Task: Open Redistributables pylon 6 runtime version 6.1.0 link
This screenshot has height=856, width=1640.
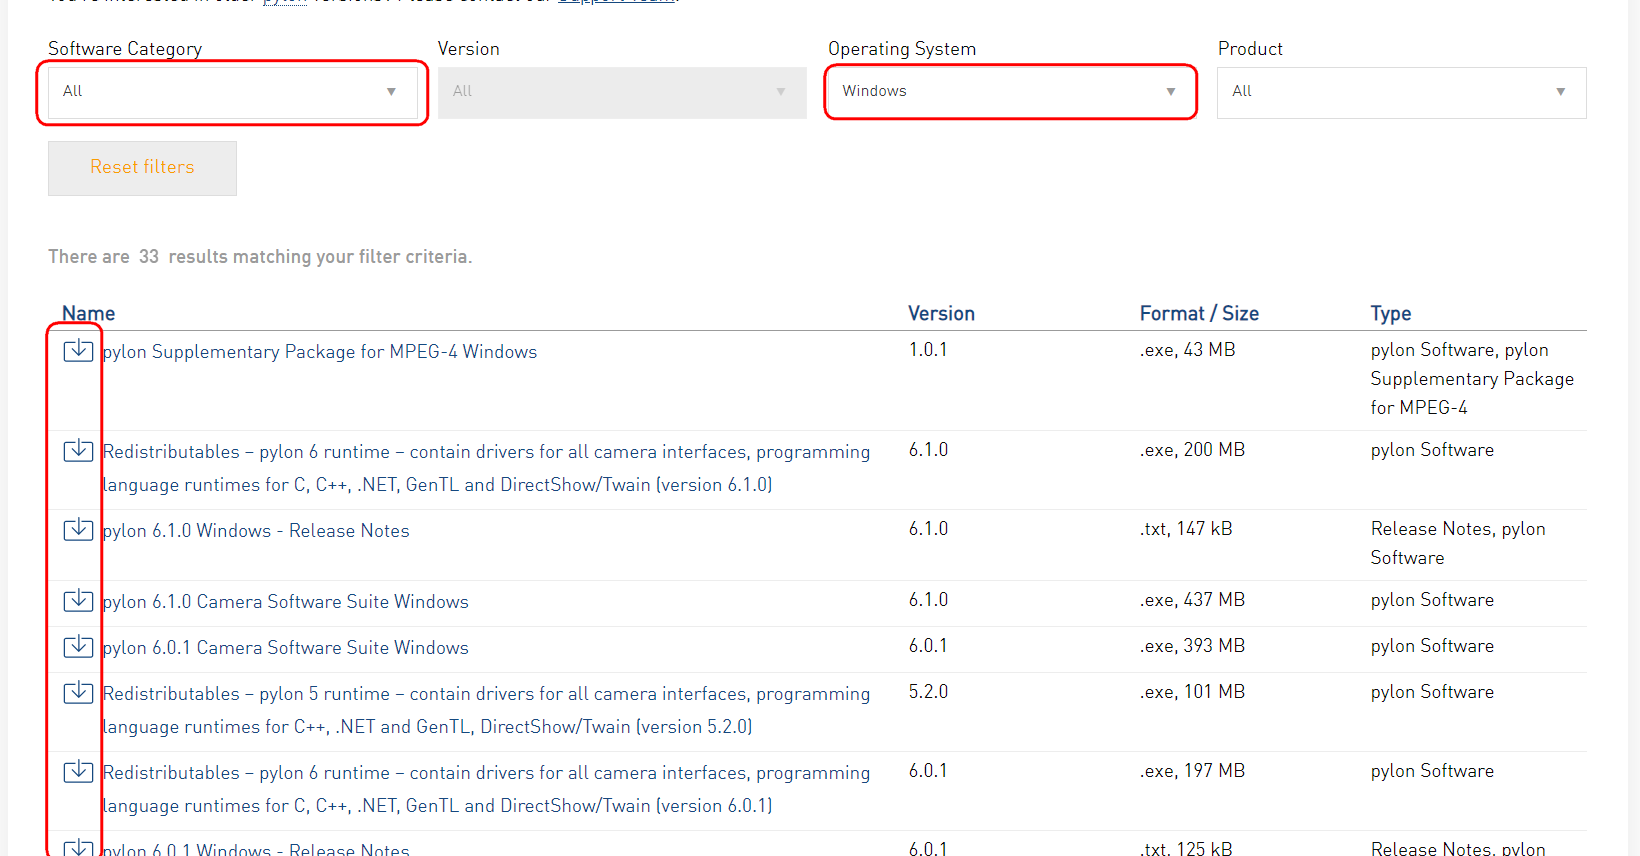Action: coord(486,468)
